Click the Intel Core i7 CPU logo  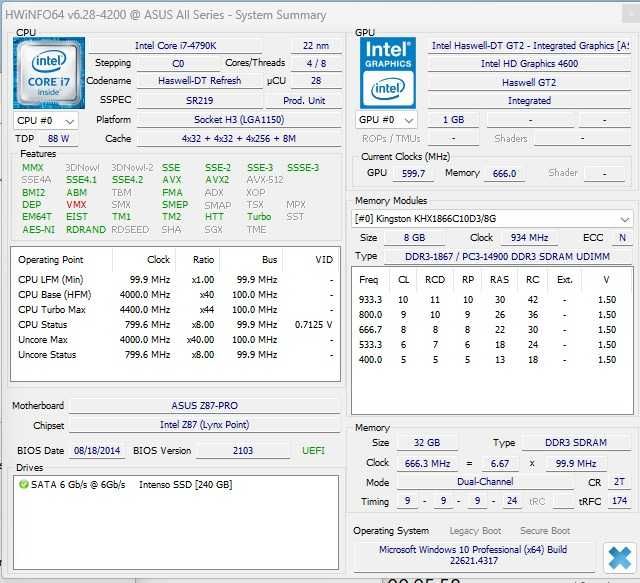pyautogui.click(x=49, y=73)
